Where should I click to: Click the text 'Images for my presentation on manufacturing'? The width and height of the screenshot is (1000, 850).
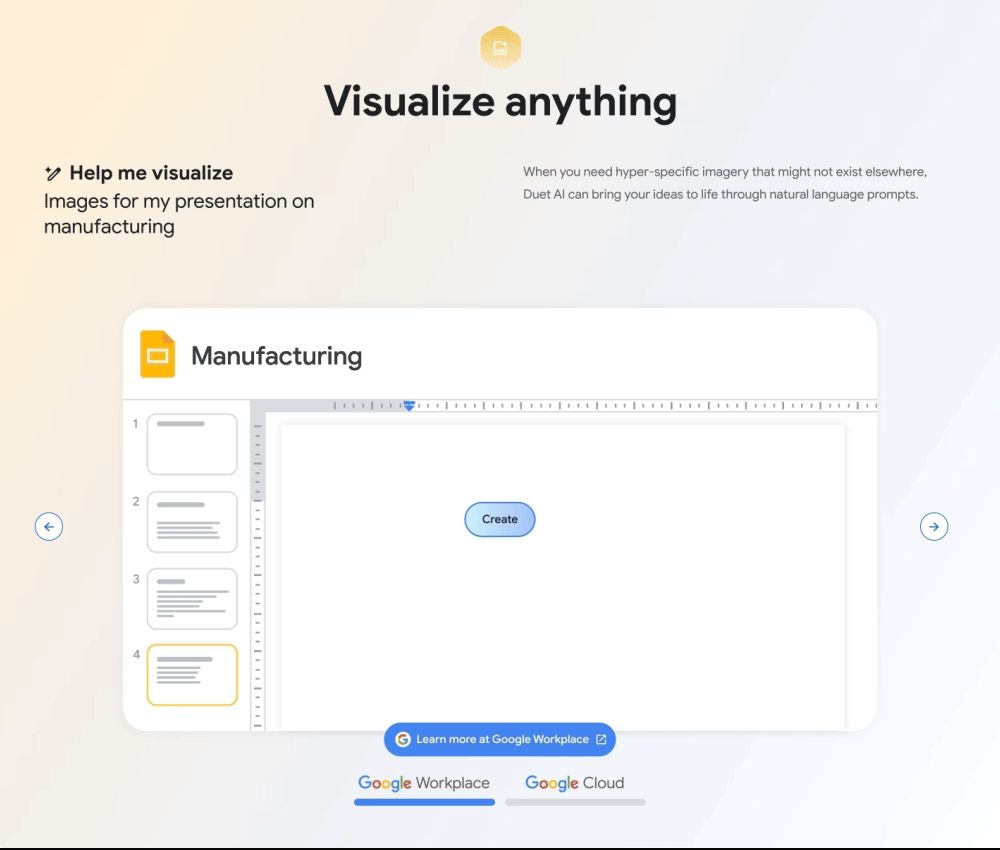pos(179,214)
